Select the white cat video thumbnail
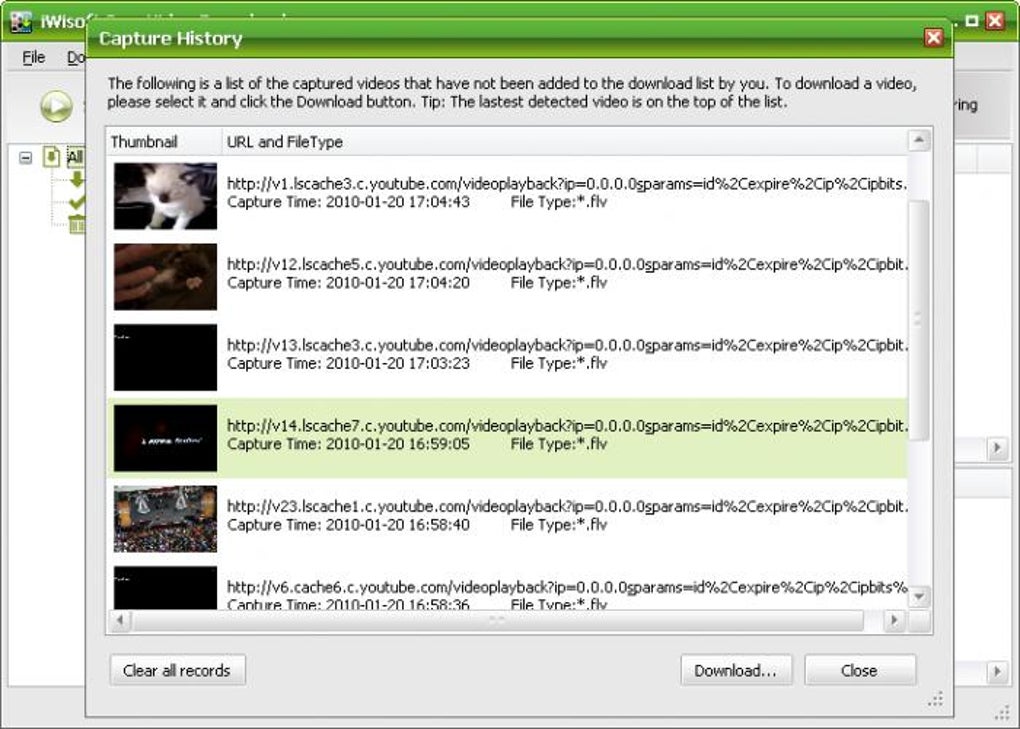The width and height of the screenshot is (1020, 729). 165,196
